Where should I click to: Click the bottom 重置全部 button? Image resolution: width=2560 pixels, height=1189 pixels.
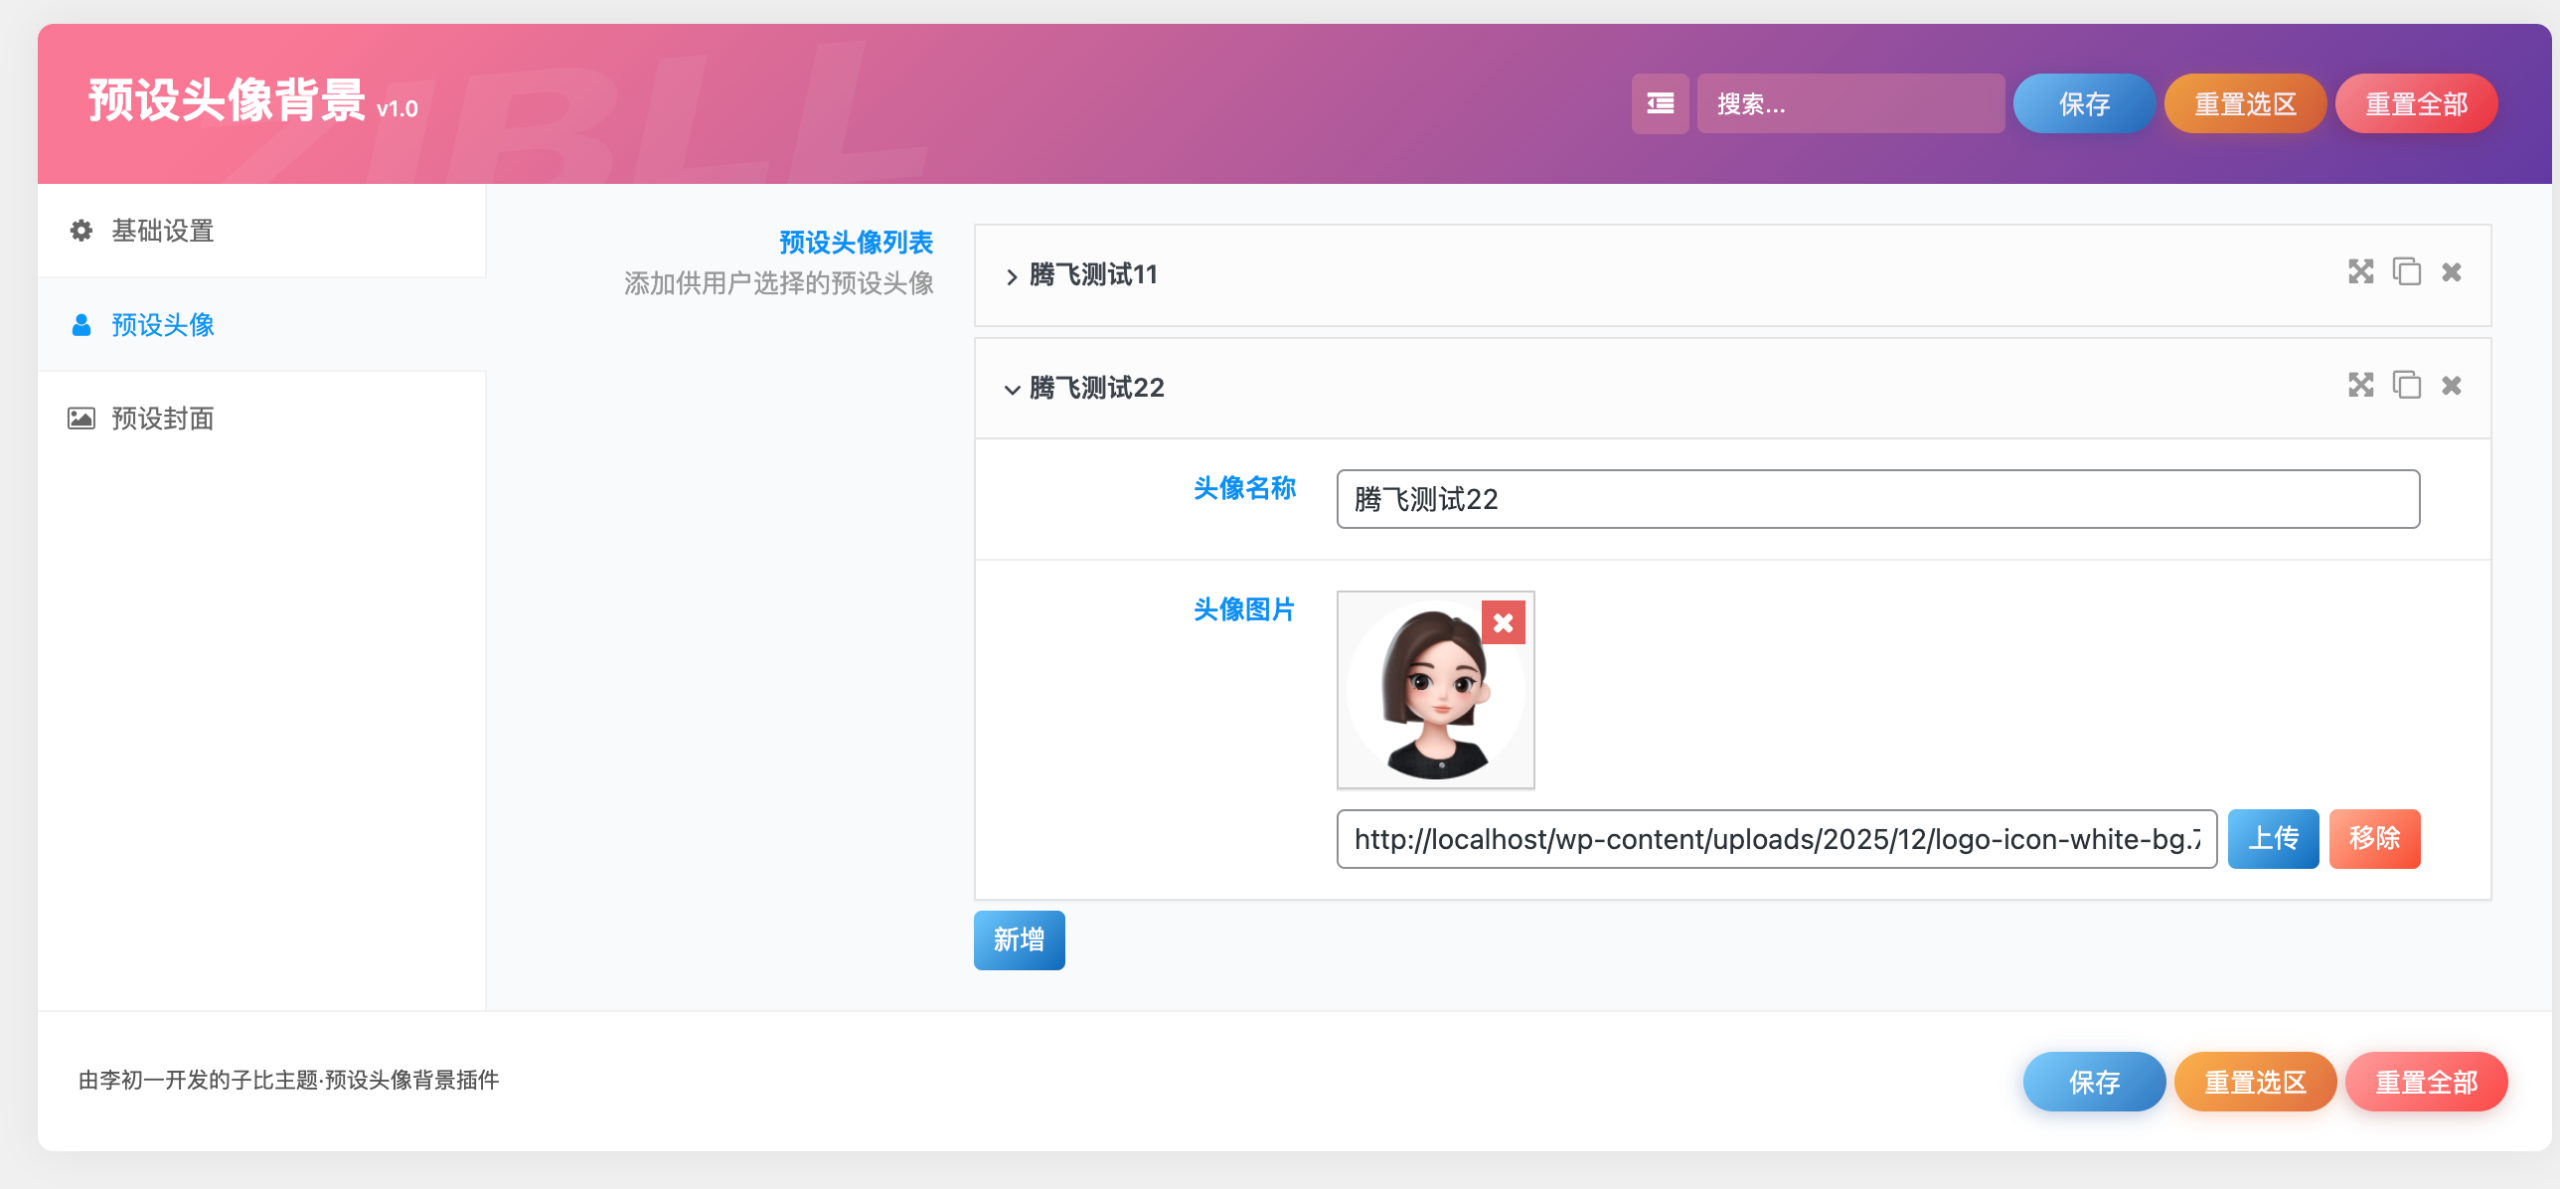pyautogui.click(x=2426, y=1081)
